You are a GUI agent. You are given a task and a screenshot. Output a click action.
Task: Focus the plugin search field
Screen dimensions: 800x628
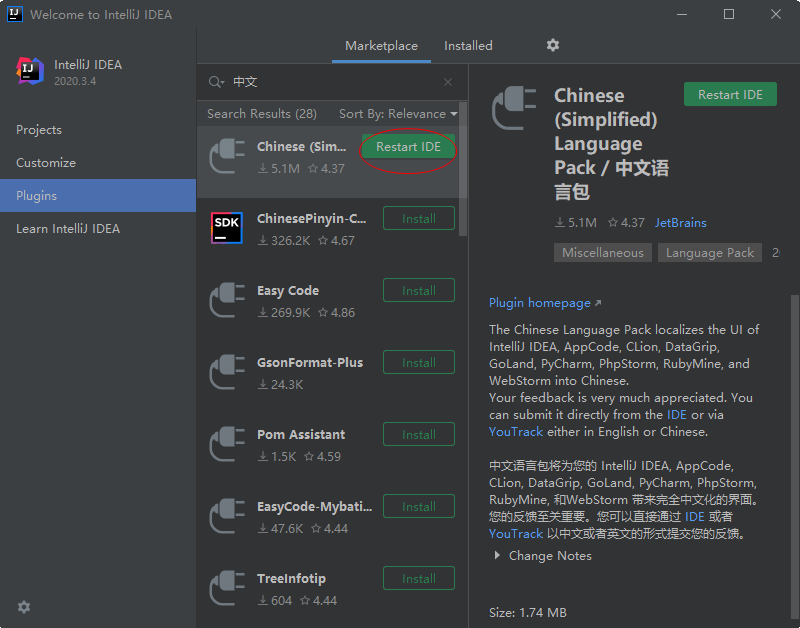point(334,82)
